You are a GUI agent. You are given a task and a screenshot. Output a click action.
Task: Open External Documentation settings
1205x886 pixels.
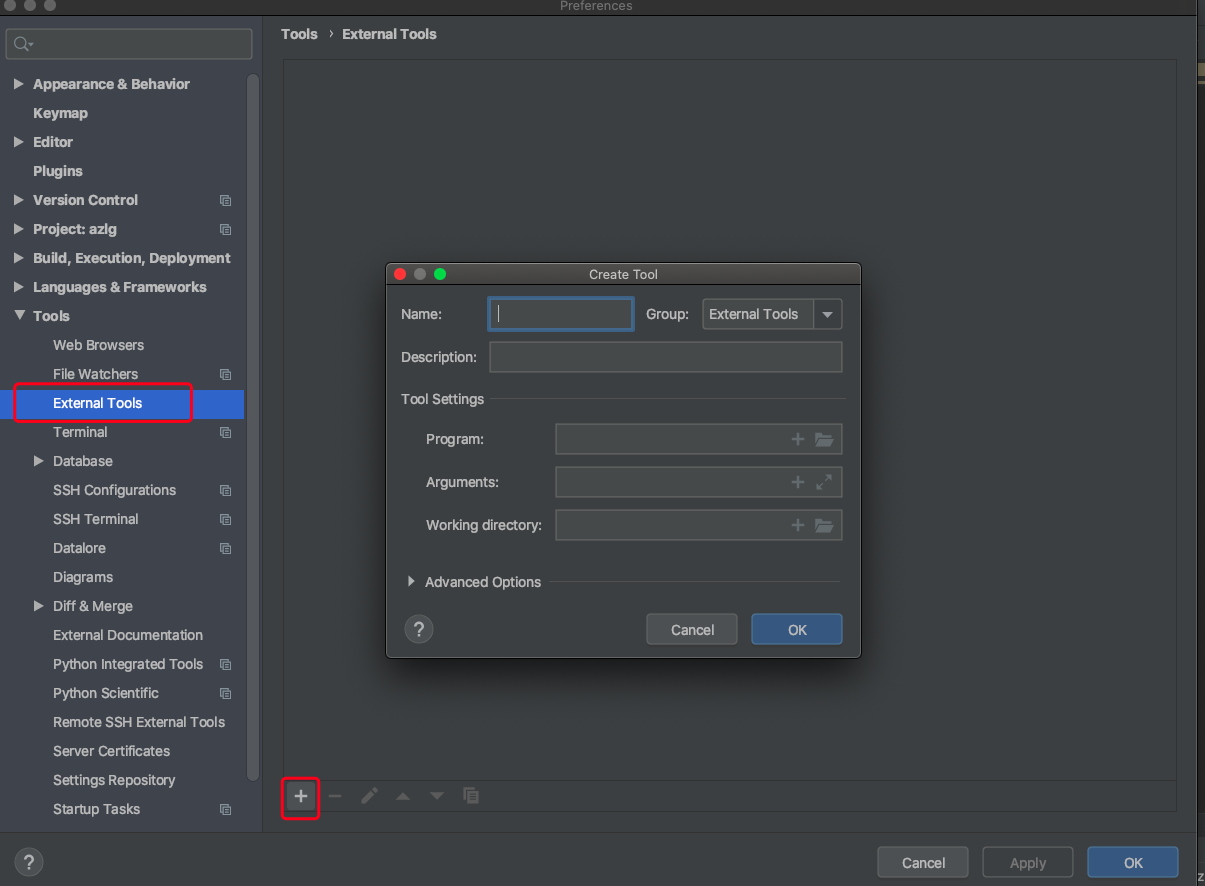pyautogui.click(x=128, y=635)
